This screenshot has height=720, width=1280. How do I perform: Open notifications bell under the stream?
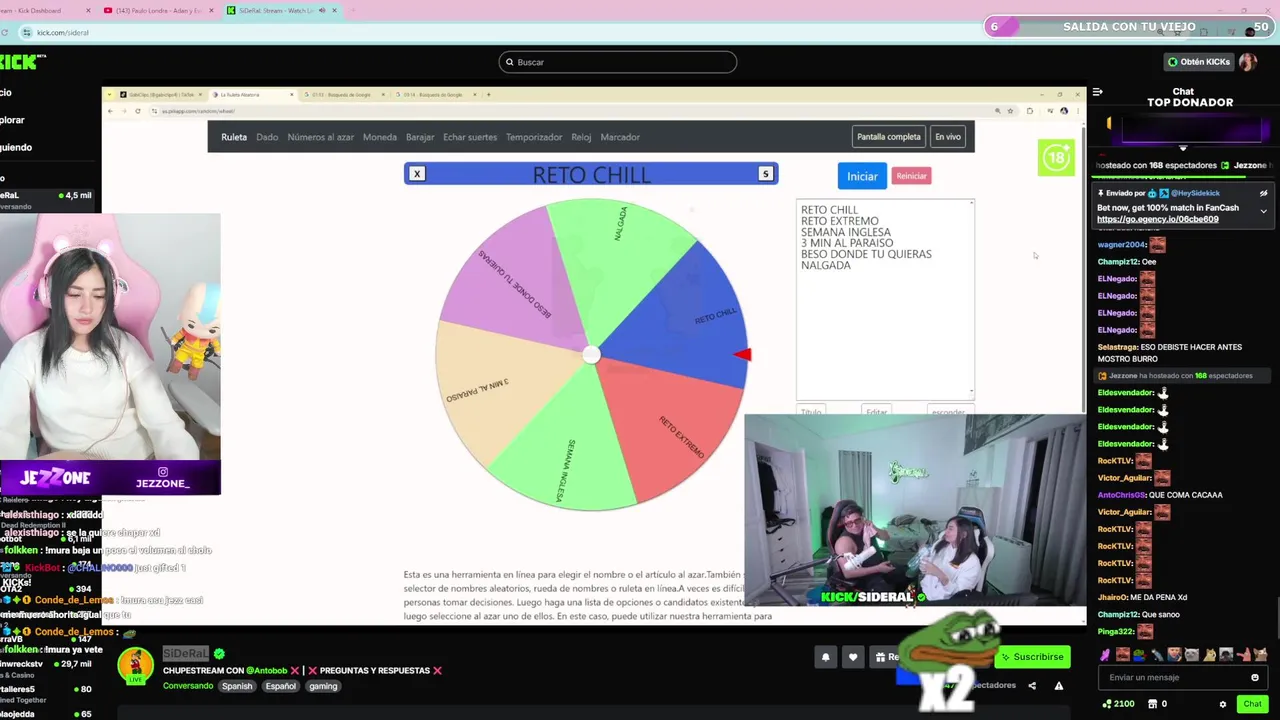coord(825,657)
